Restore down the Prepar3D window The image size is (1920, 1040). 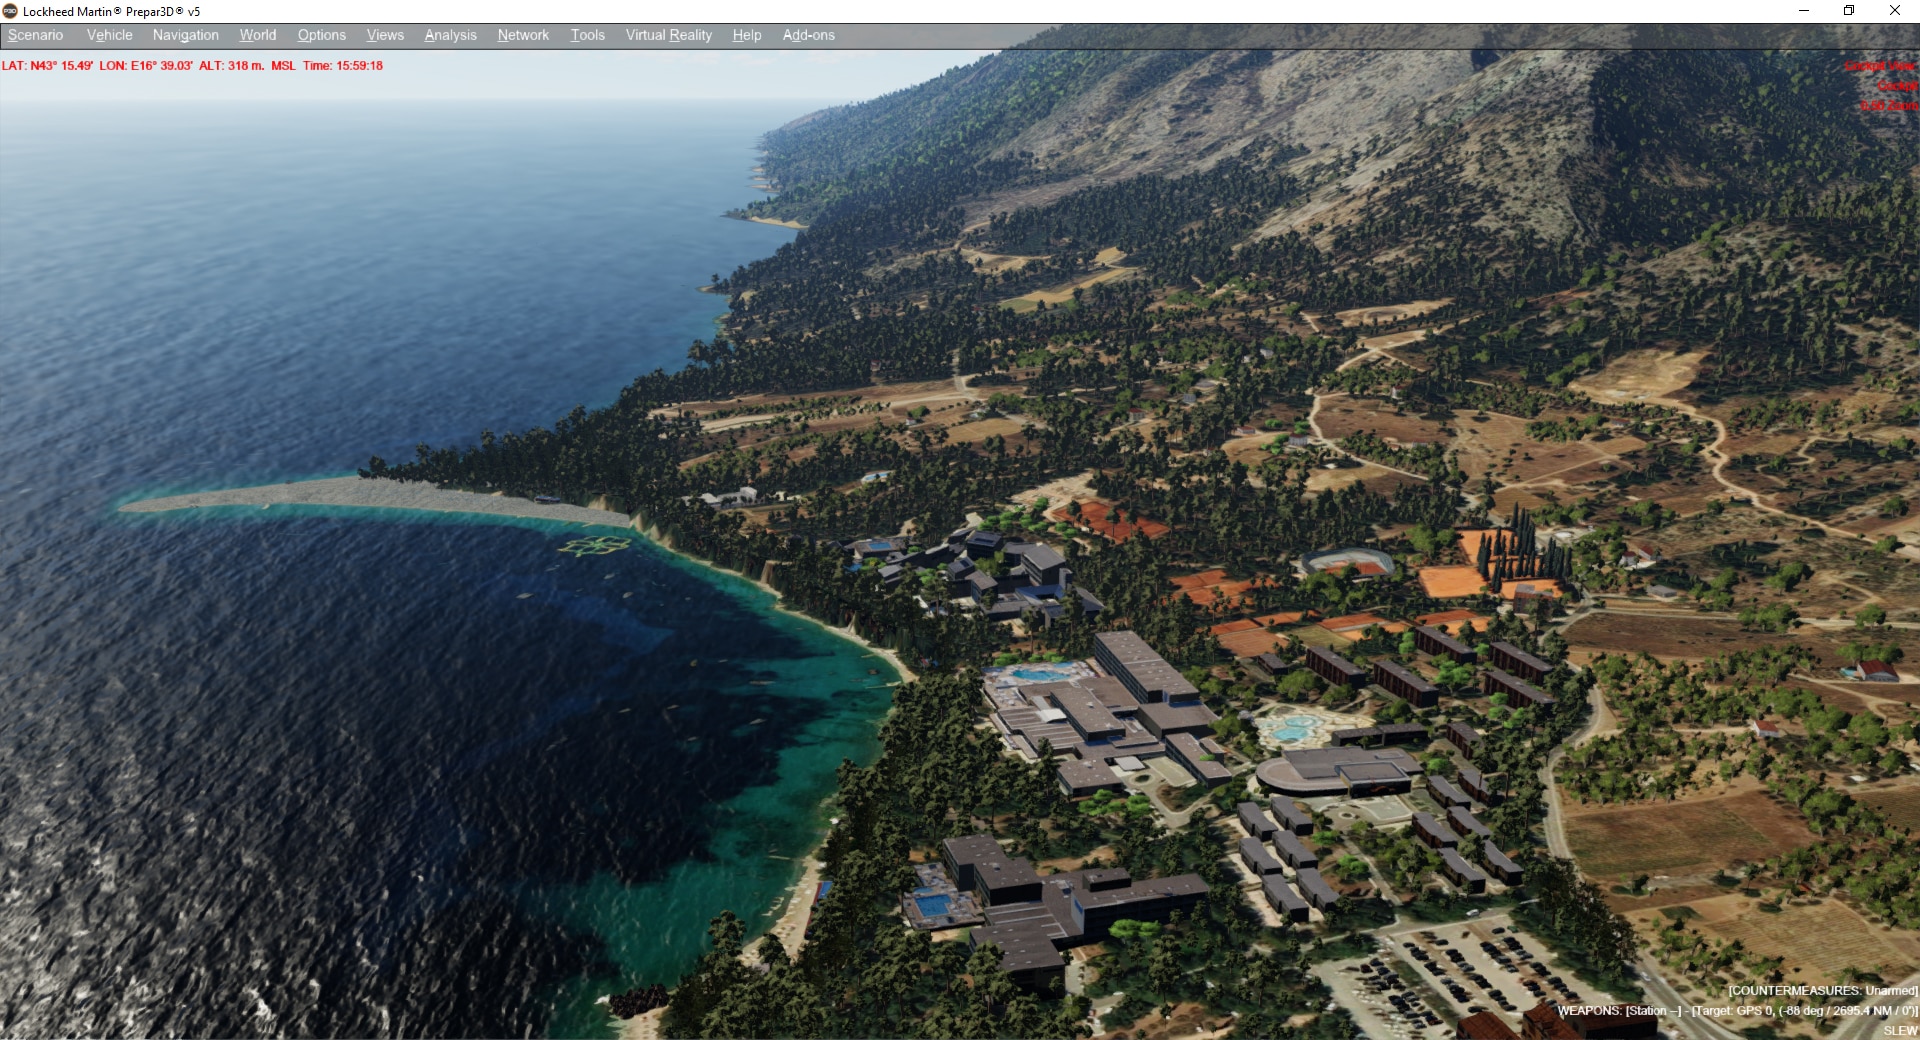(x=1849, y=11)
